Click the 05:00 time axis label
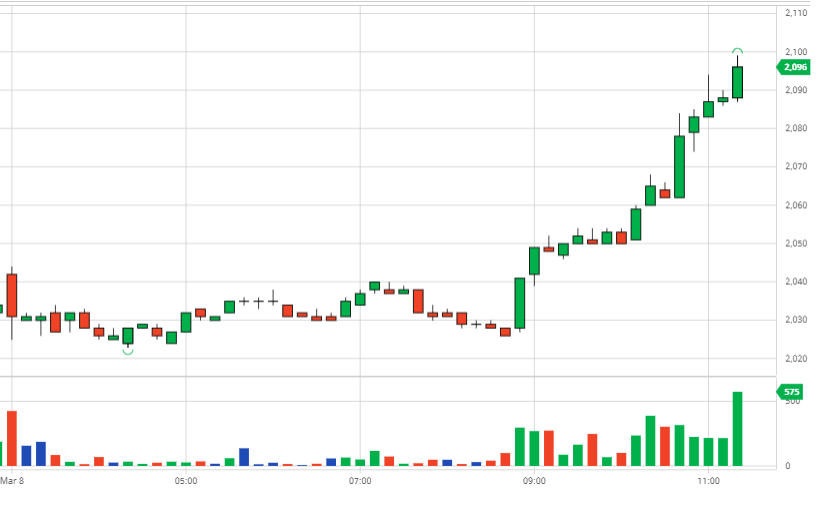831x518 pixels. pos(186,481)
